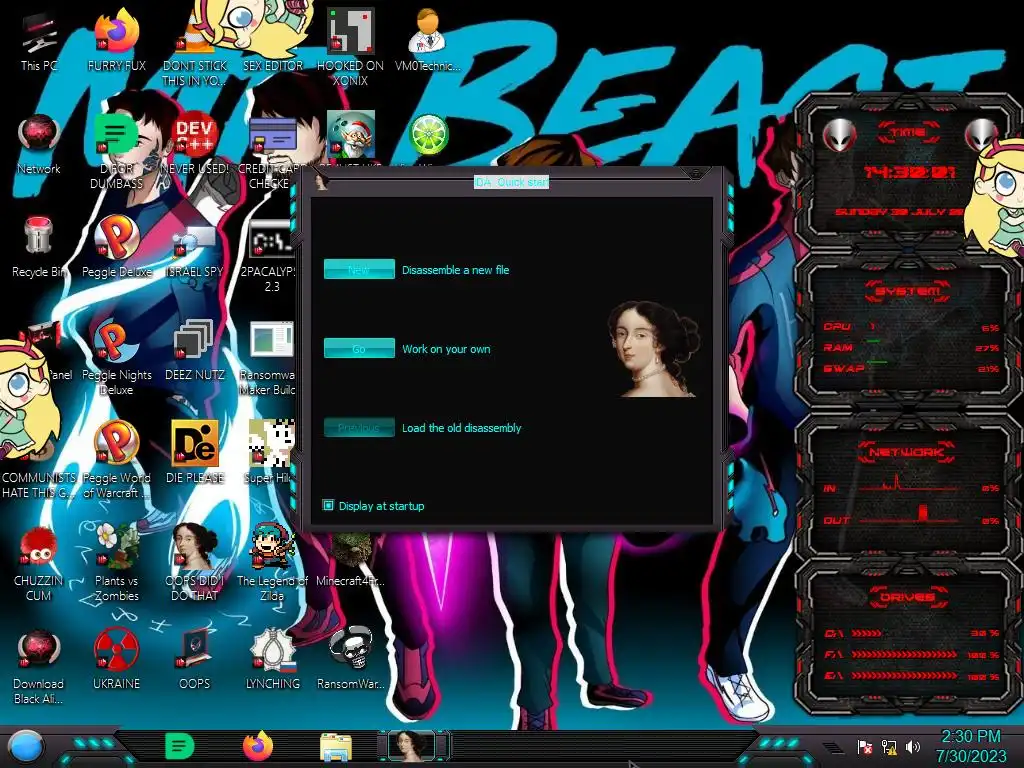Open the LYNCHING desktop icon
Image resolution: width=1024 pixels, height=768 pixels.
[x=272, y=660]
